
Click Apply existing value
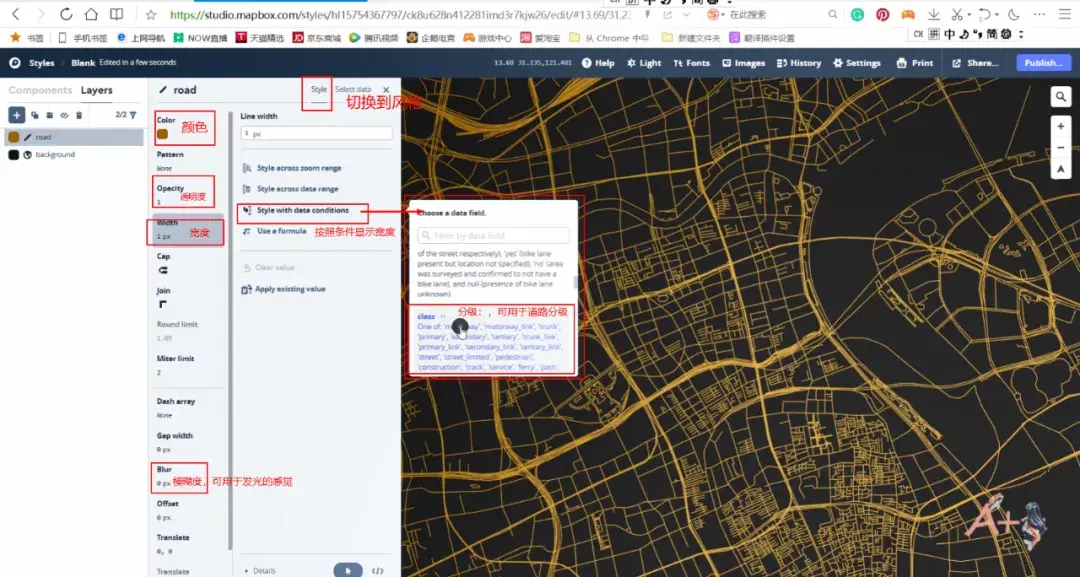click(x=284, y=289)
